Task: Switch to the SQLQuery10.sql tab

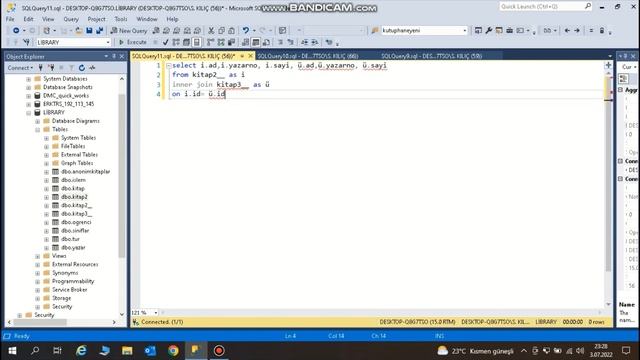Action: (308, 56)
